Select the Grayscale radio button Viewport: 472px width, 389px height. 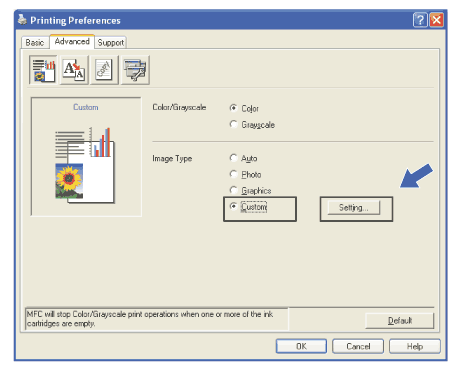click(x=233, y=124)
